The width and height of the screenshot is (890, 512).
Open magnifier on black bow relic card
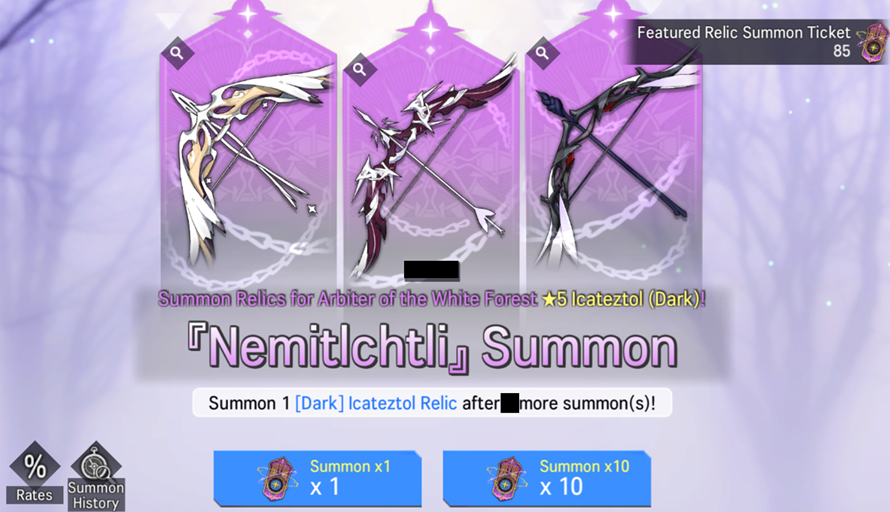pos(542,53)
